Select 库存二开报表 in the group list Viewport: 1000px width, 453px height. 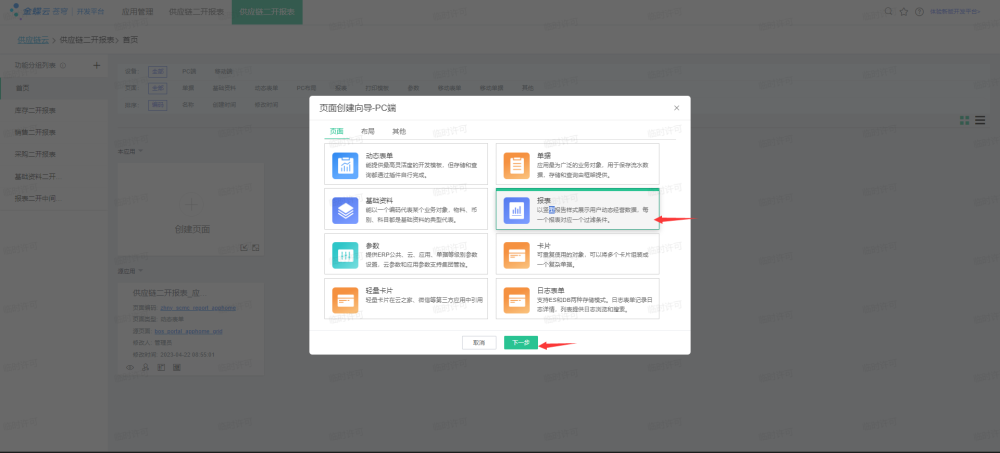coord(54,110)
